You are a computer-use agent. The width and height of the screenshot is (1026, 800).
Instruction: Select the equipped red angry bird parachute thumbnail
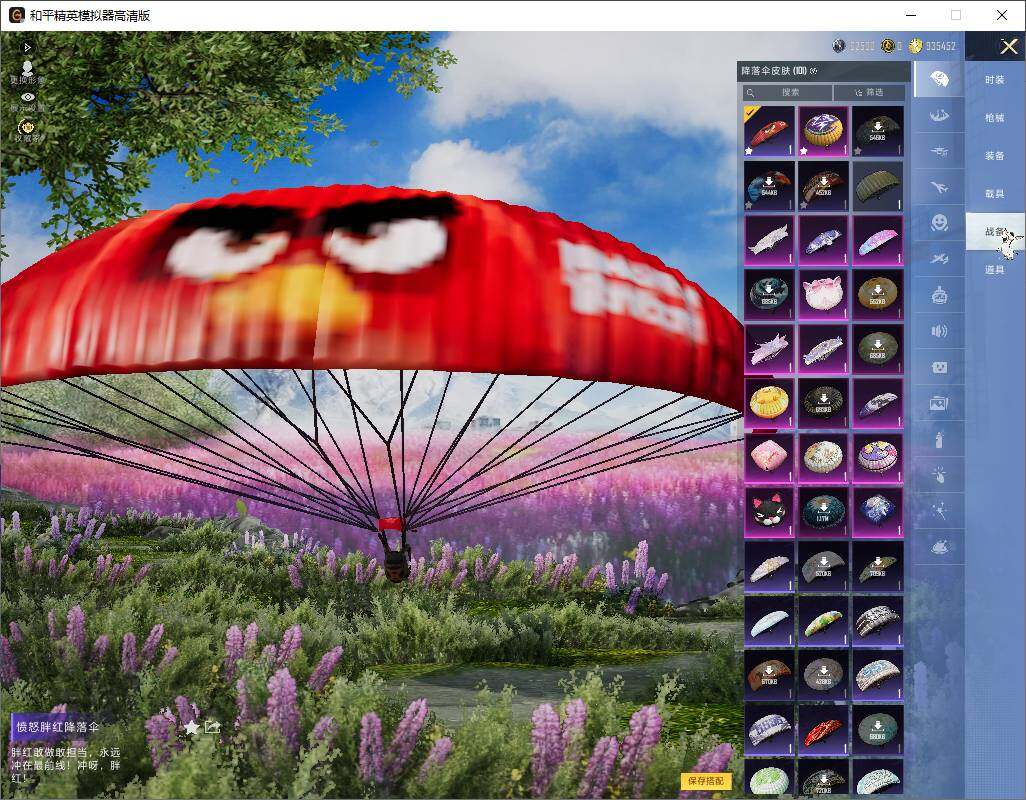(769, 131)
